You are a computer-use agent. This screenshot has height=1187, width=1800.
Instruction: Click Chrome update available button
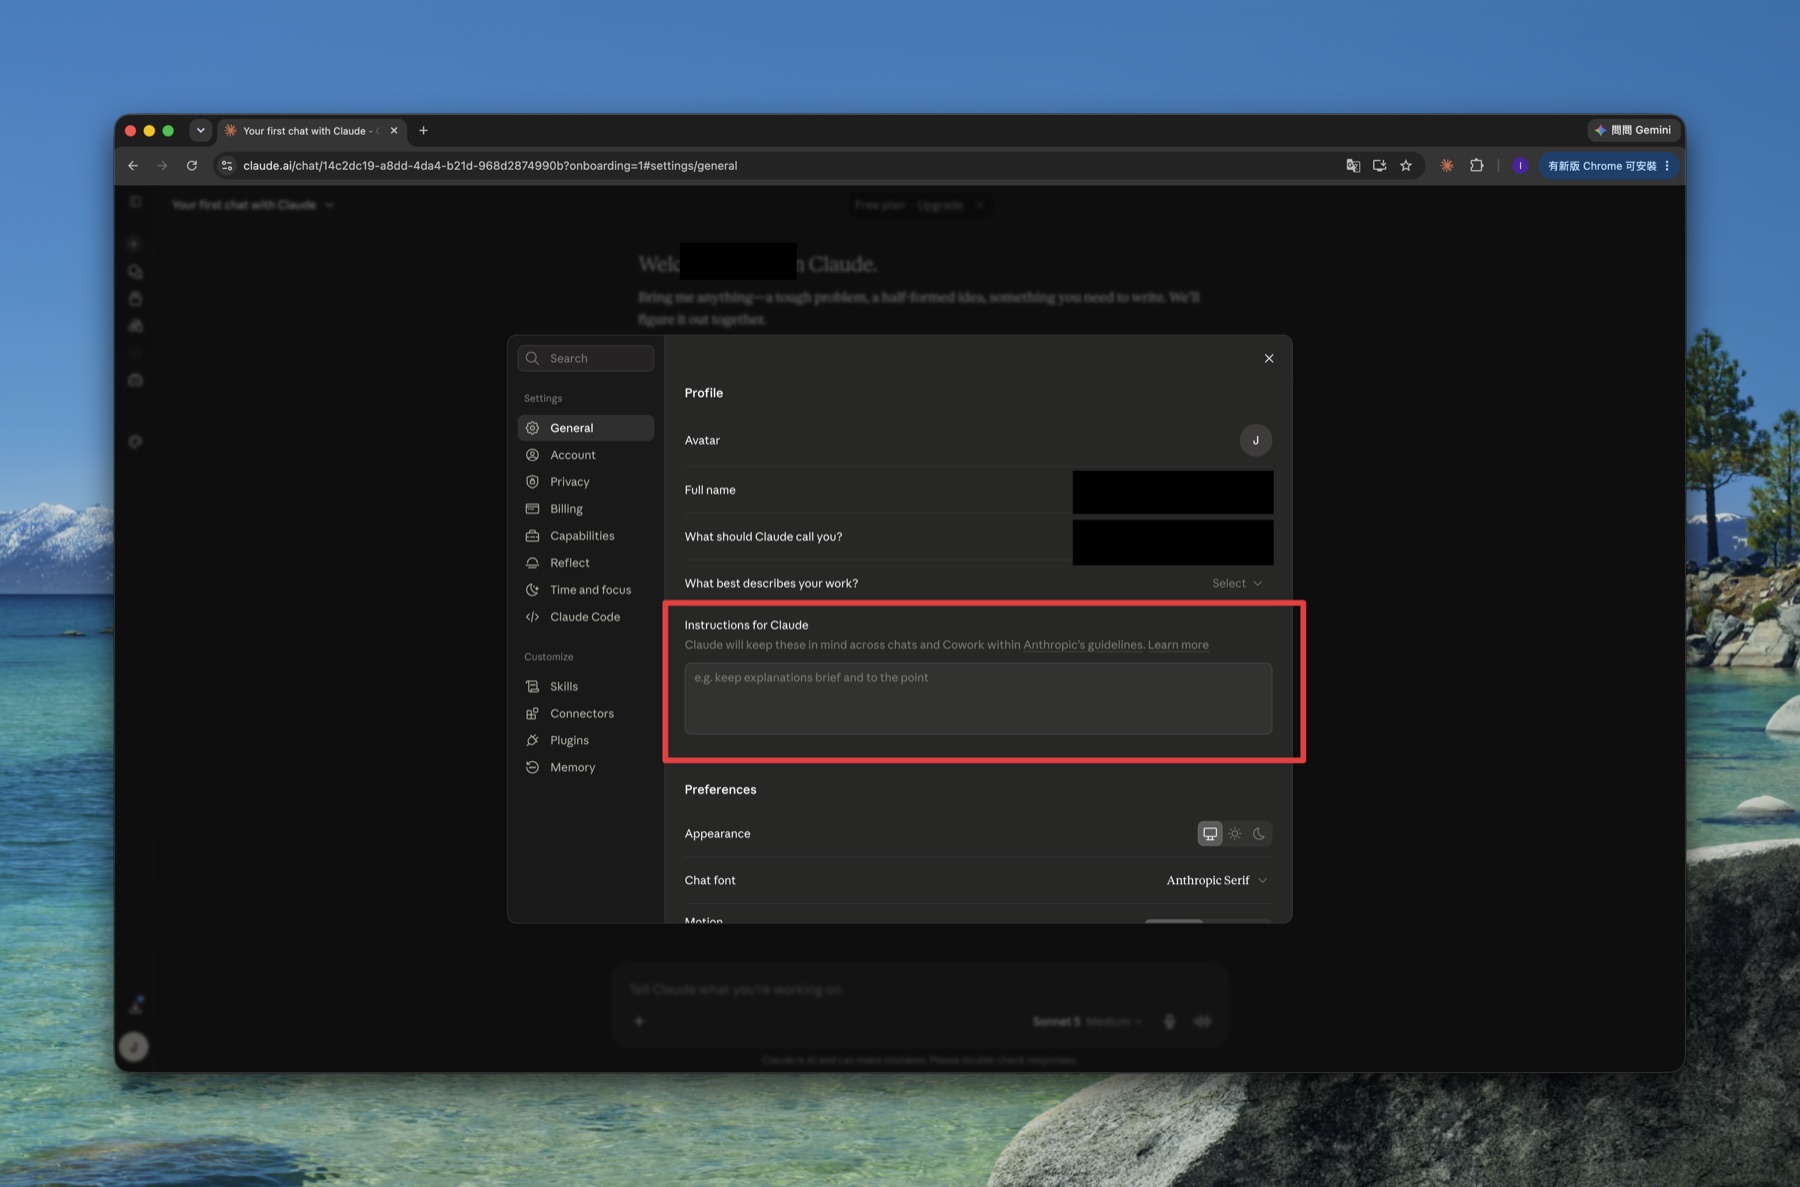pos(1608,166)
